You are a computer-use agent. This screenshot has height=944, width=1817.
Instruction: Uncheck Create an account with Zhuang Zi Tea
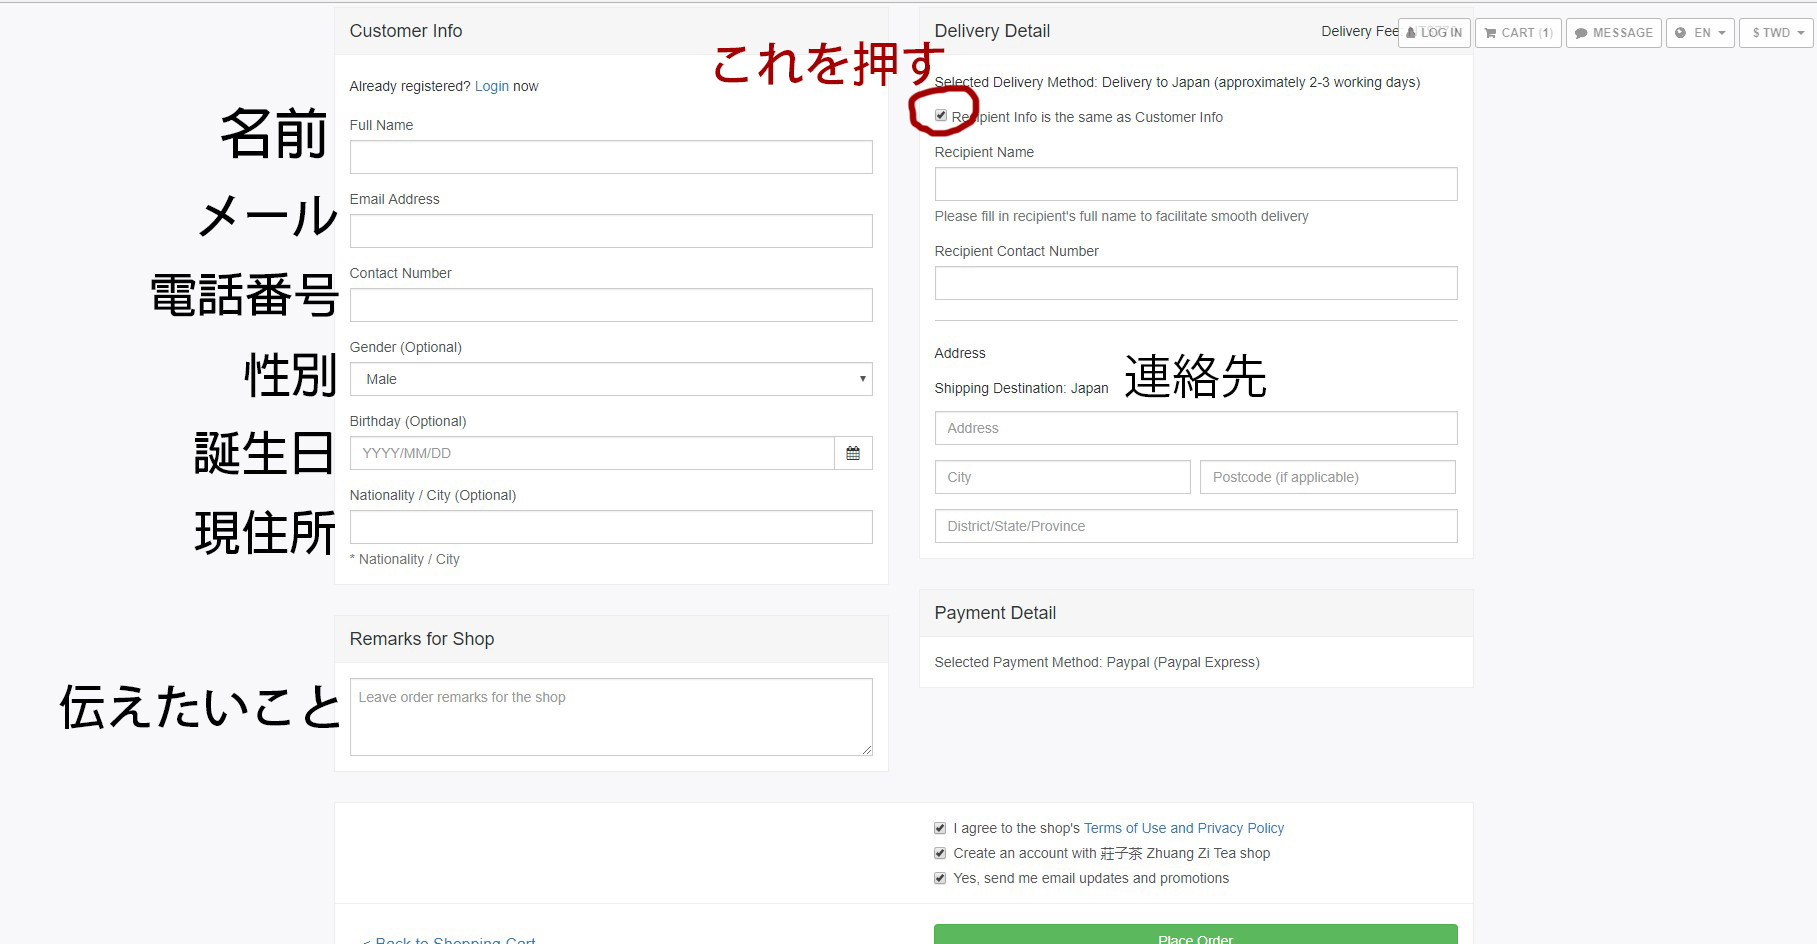[x=940, y=853]
